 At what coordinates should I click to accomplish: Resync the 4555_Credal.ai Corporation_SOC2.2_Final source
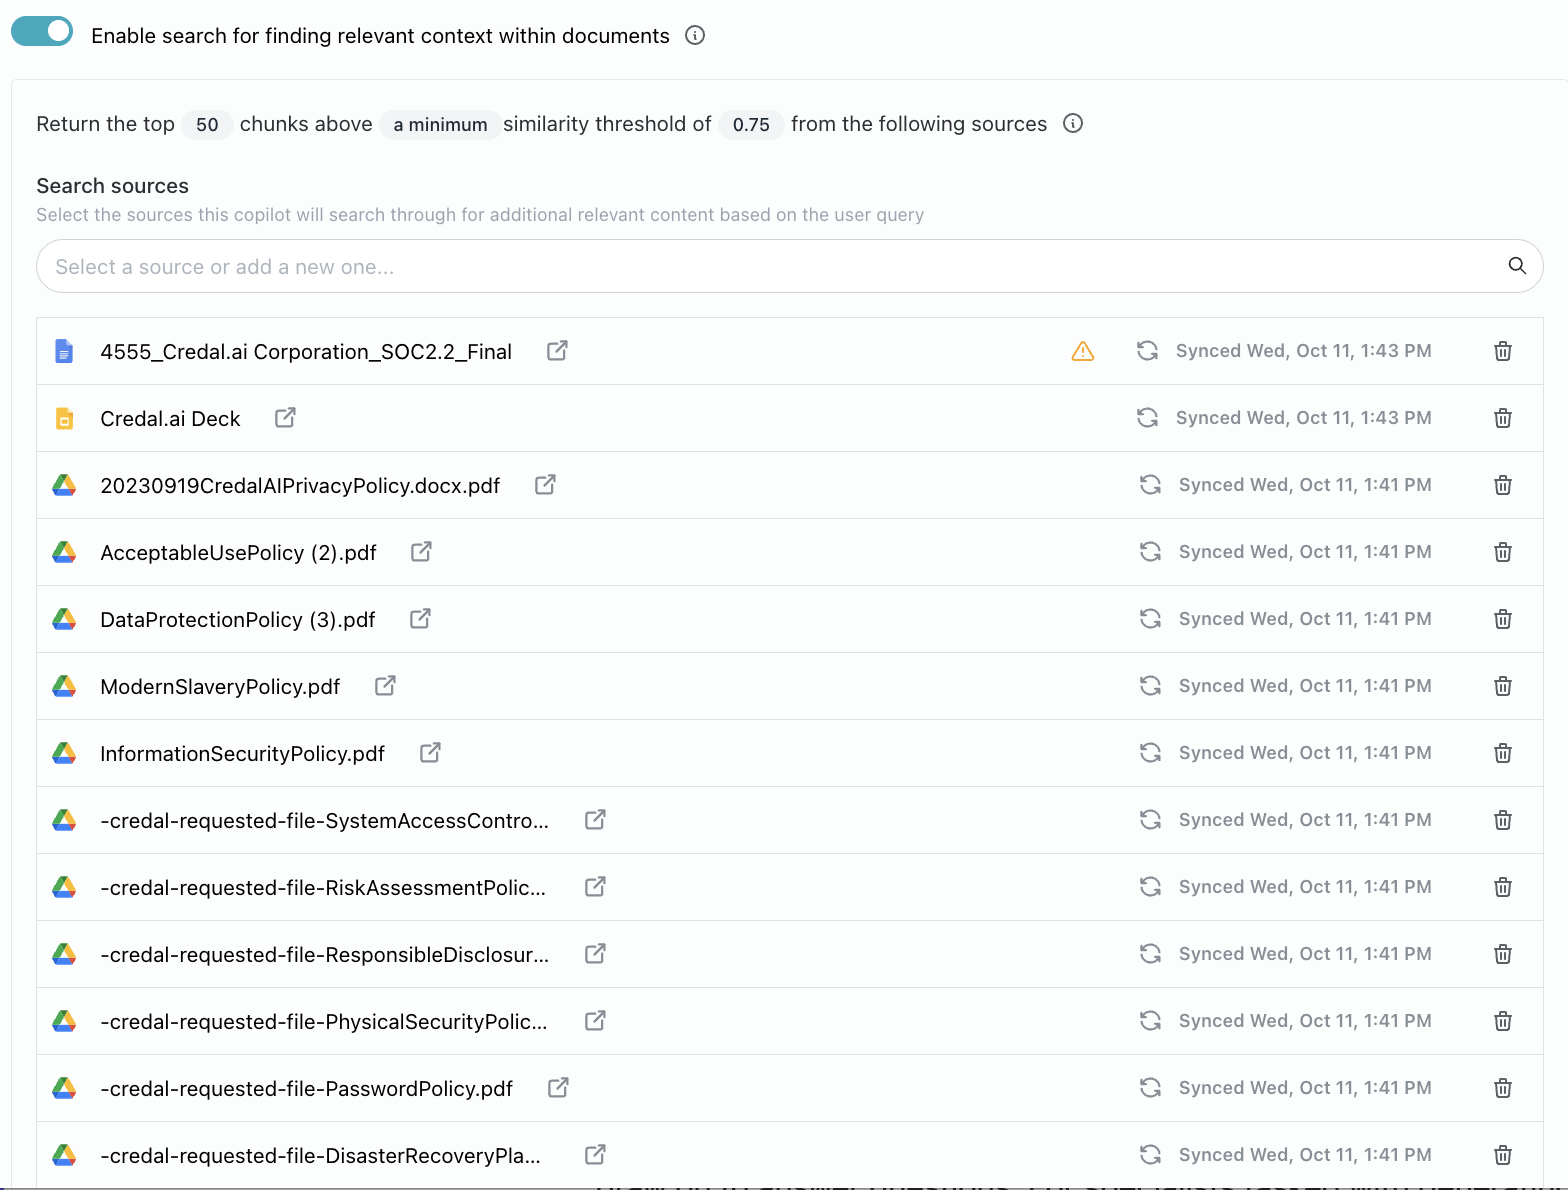coord(1147,351)
